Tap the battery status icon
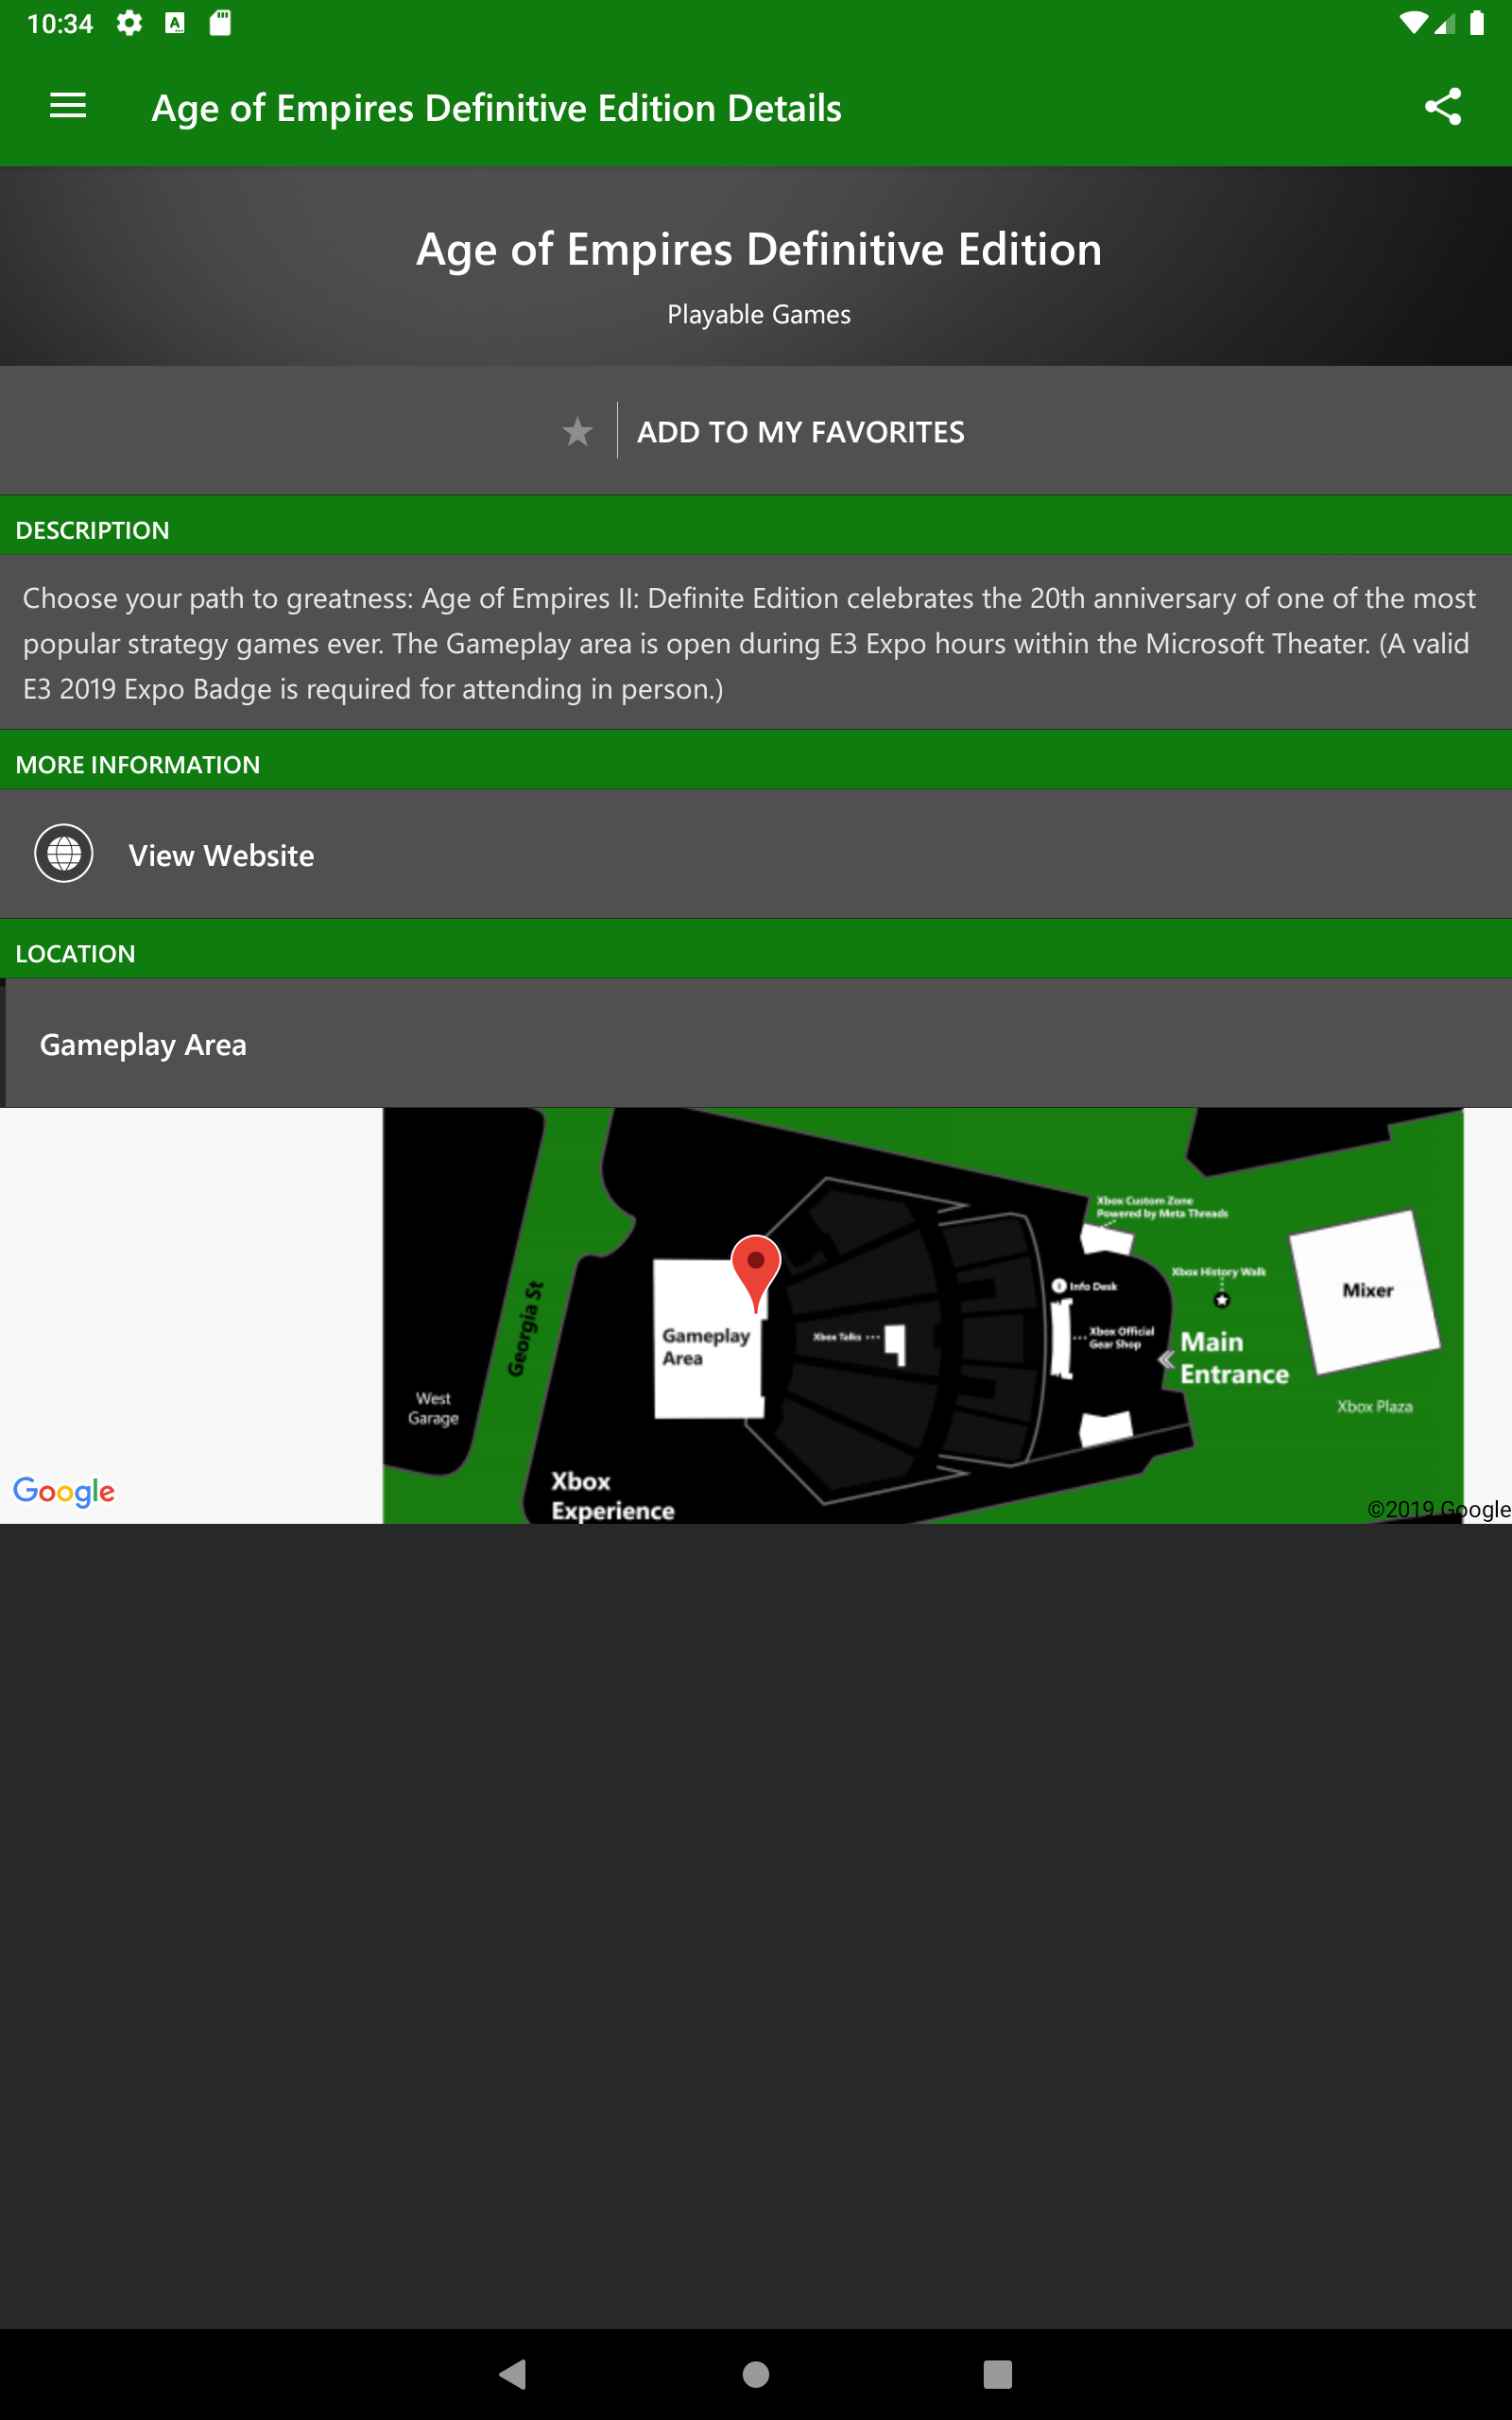The image size is (1512, 2420). [x=1477, y=23]
